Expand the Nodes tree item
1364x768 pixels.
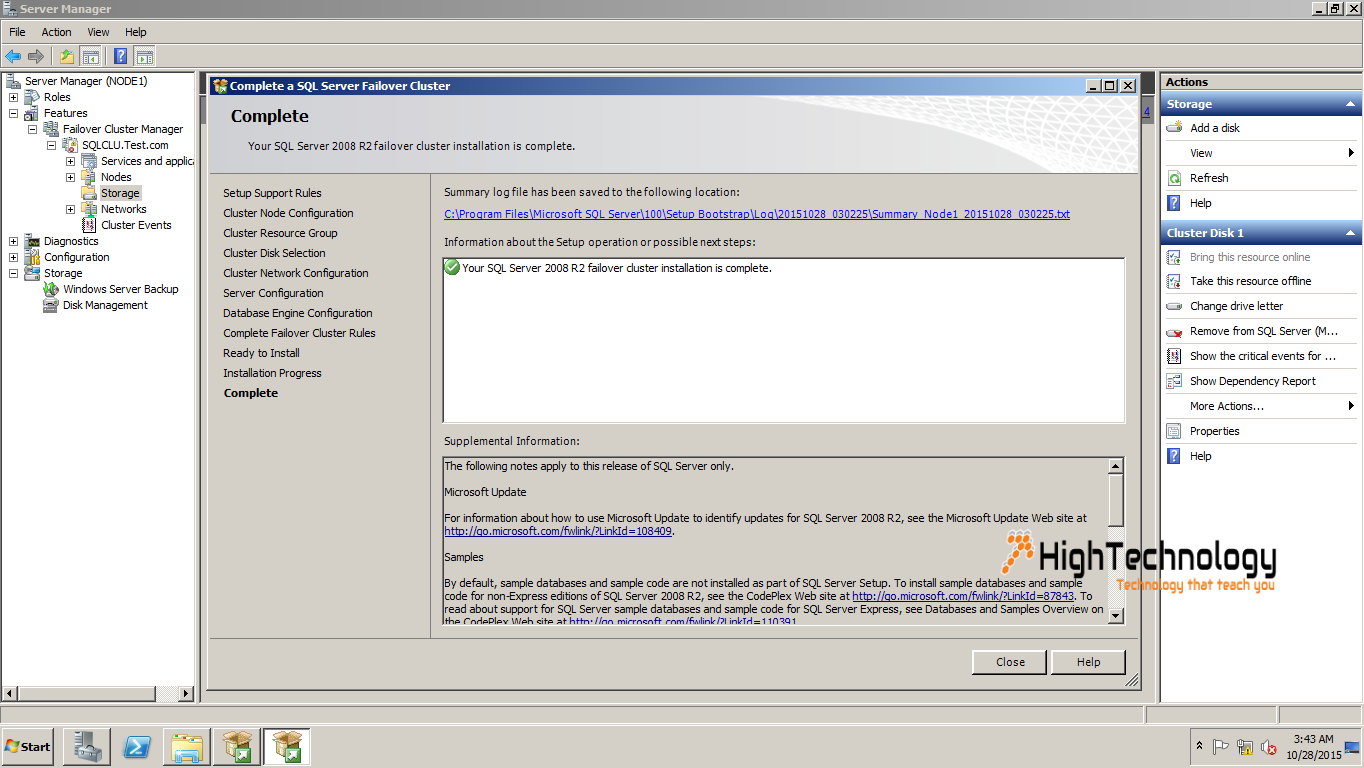click(70, 177)
